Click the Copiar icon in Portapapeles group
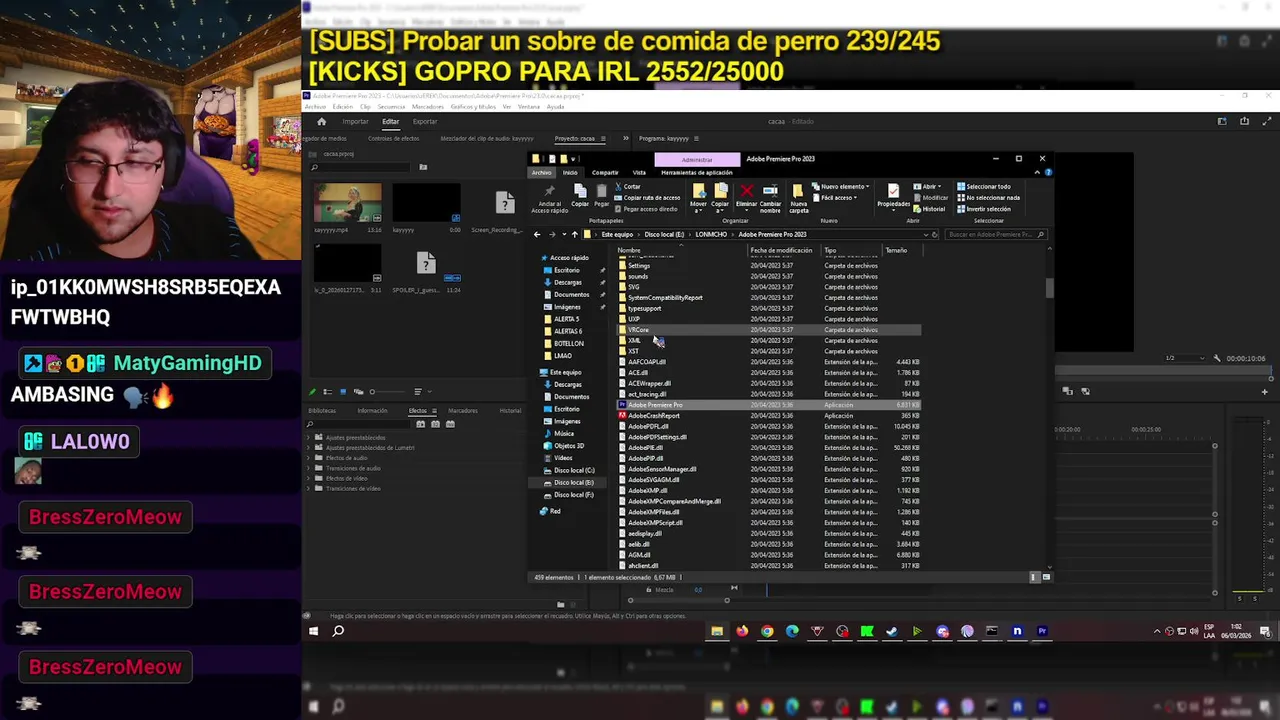1280x720 pixels. [580, 191]
